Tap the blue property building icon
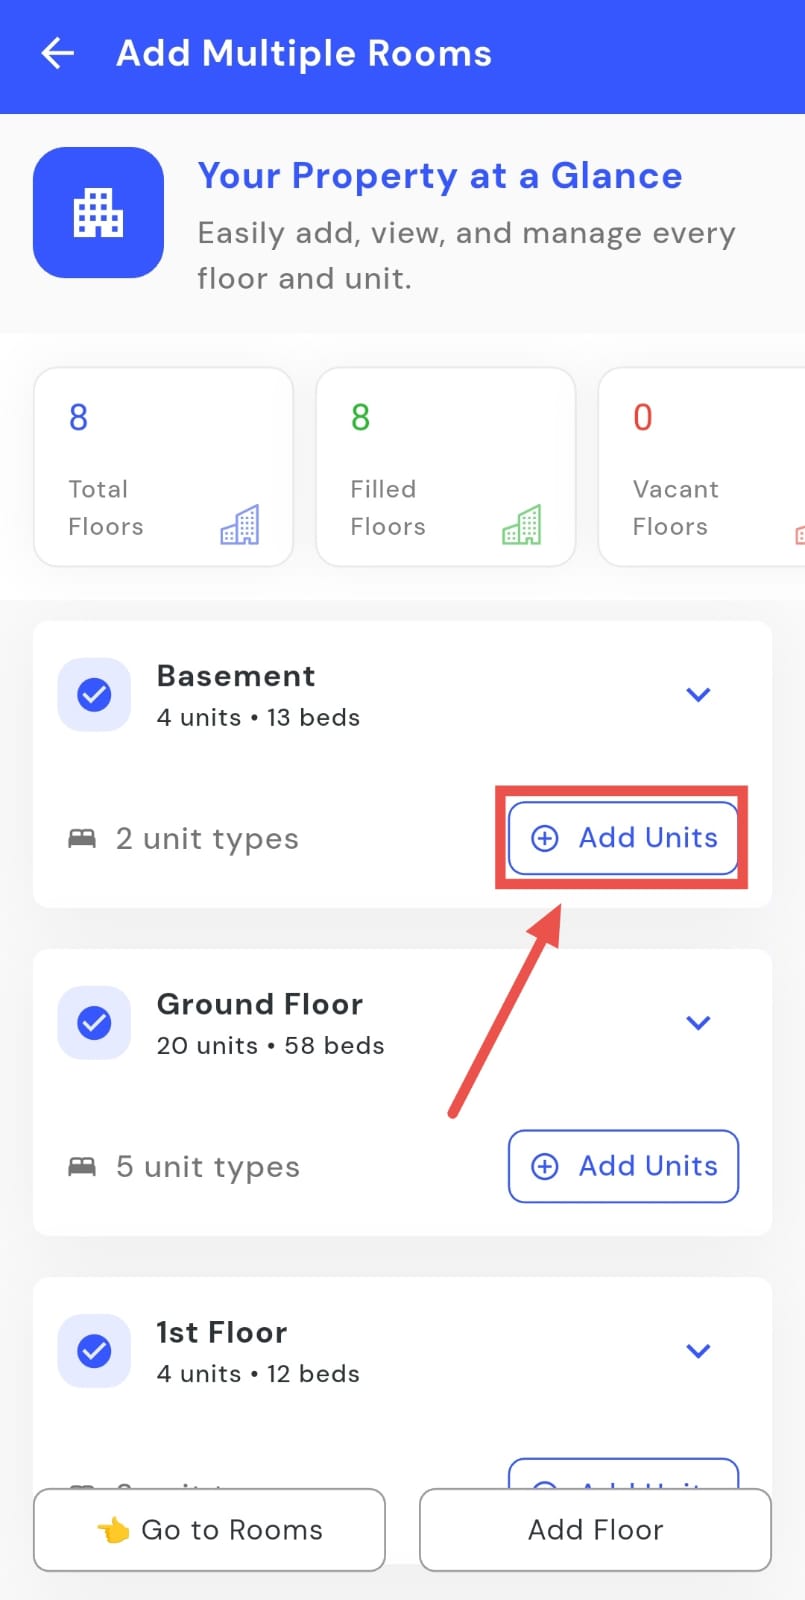 [x=98, y=212]
